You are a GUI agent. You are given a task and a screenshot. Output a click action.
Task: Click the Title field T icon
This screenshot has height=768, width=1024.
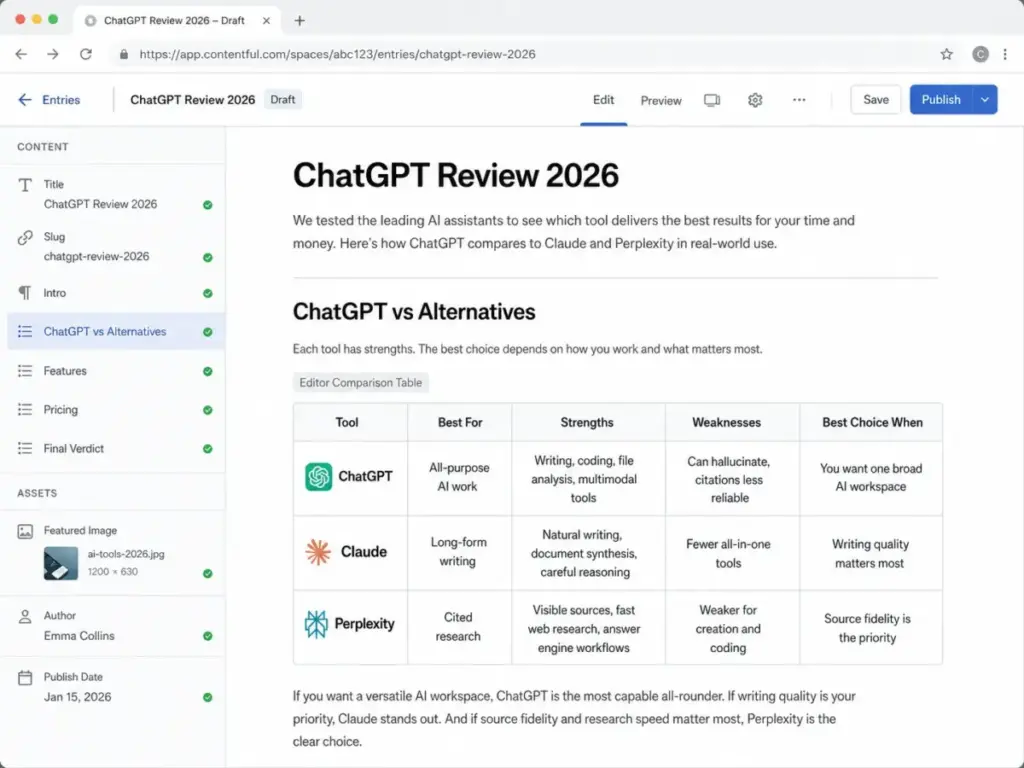click(25, 185)
